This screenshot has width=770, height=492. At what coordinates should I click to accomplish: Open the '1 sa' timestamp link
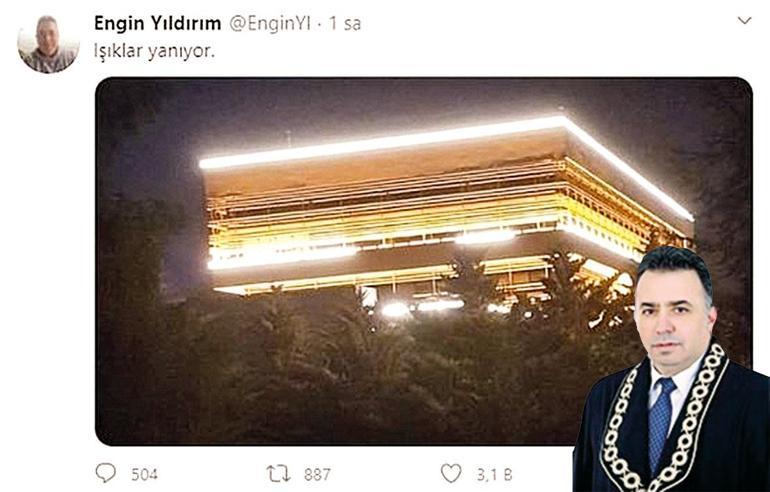point(345,24)
